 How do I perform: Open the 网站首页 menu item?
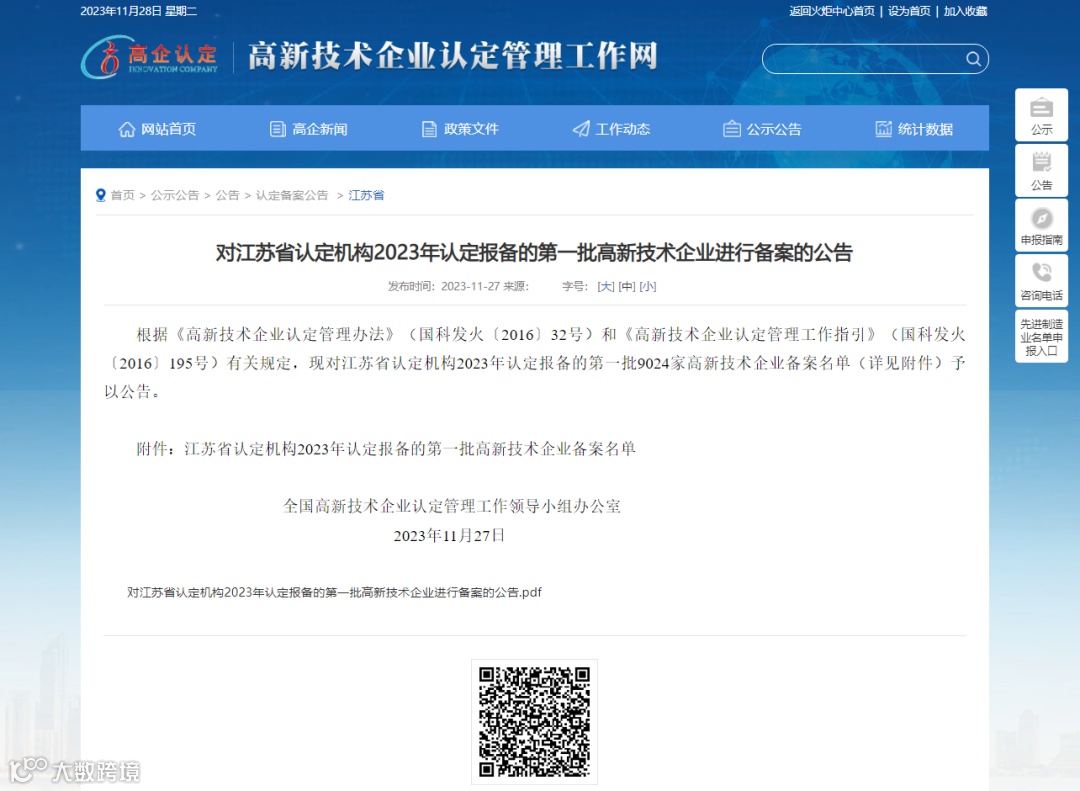pyautogui.click(x=169, y=129)
